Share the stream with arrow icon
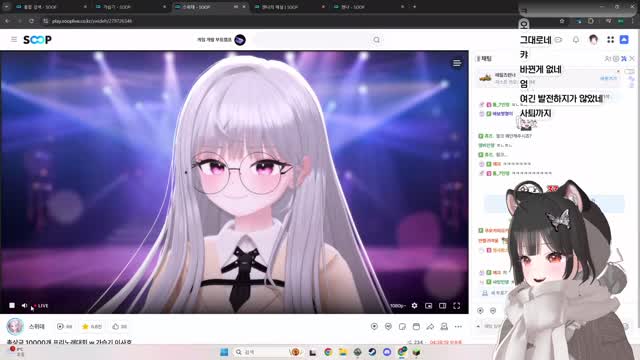The image size is (640, 360). [x=430, y=327]
